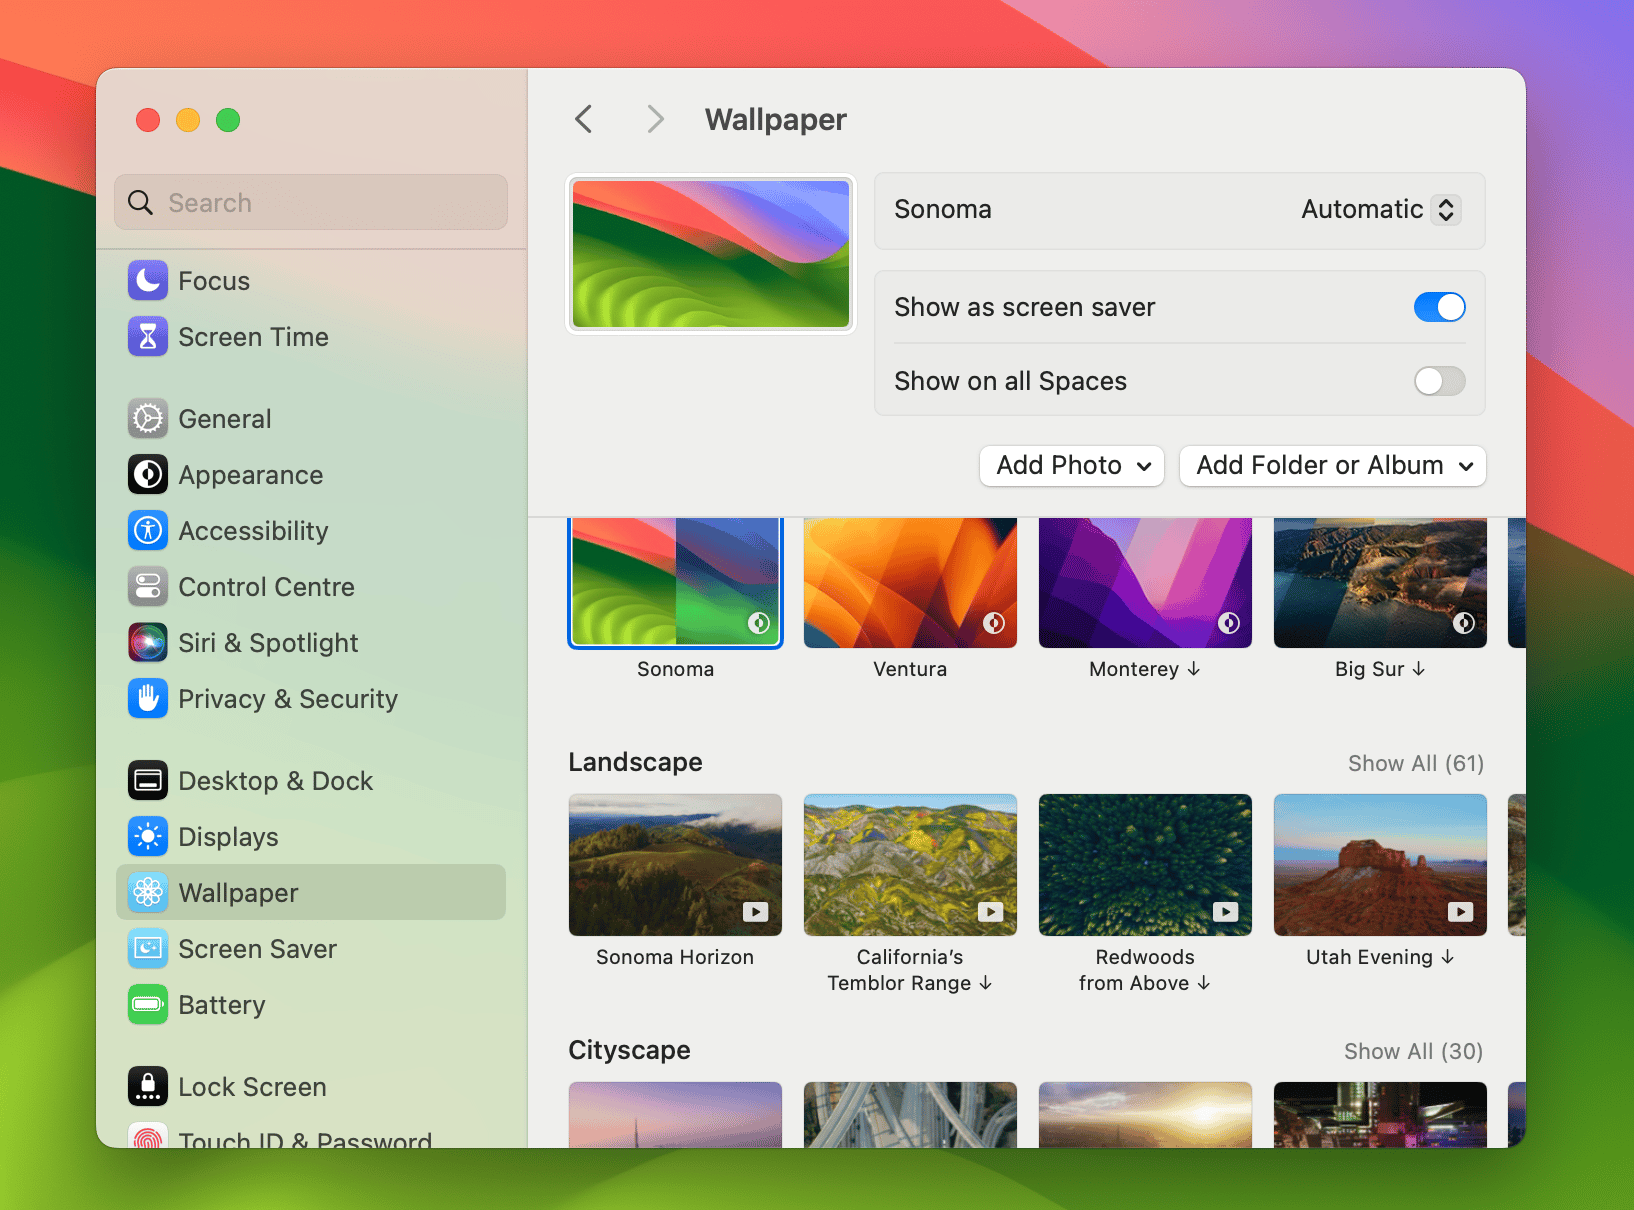Pick the Monterey wallpaper thumbnail
The width and height of the screenshot is (1634, 1210).
pos(1145,583)
